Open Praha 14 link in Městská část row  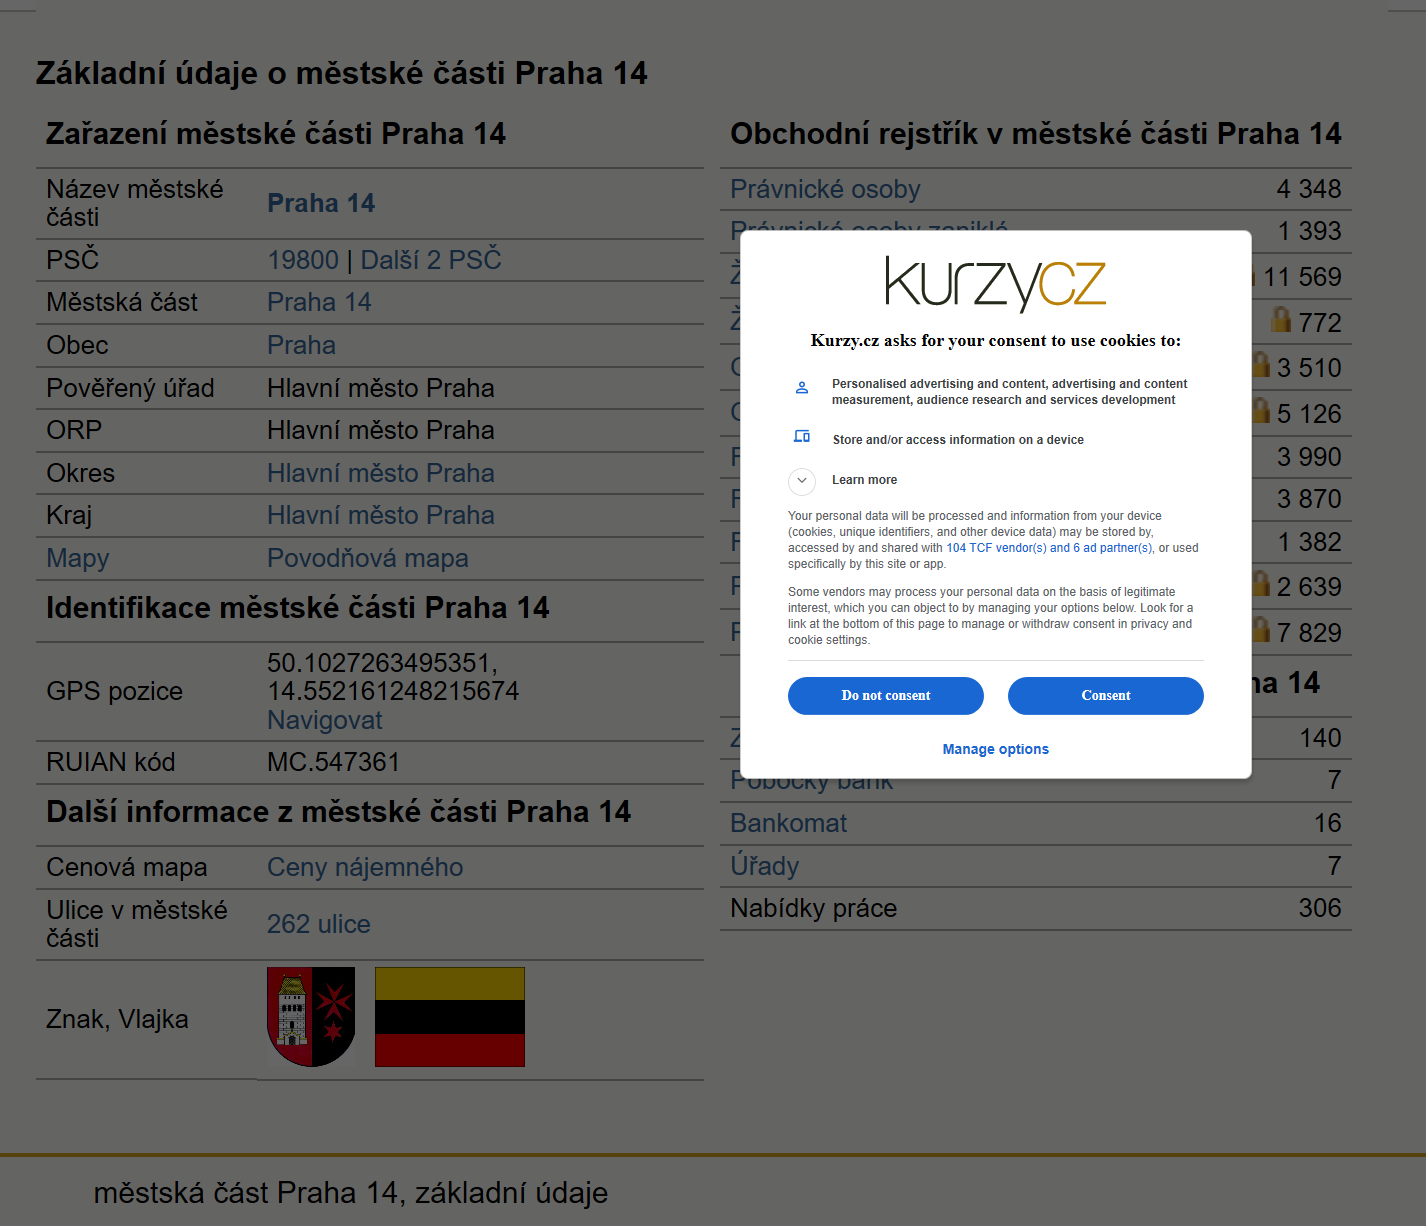click(319, 302)
